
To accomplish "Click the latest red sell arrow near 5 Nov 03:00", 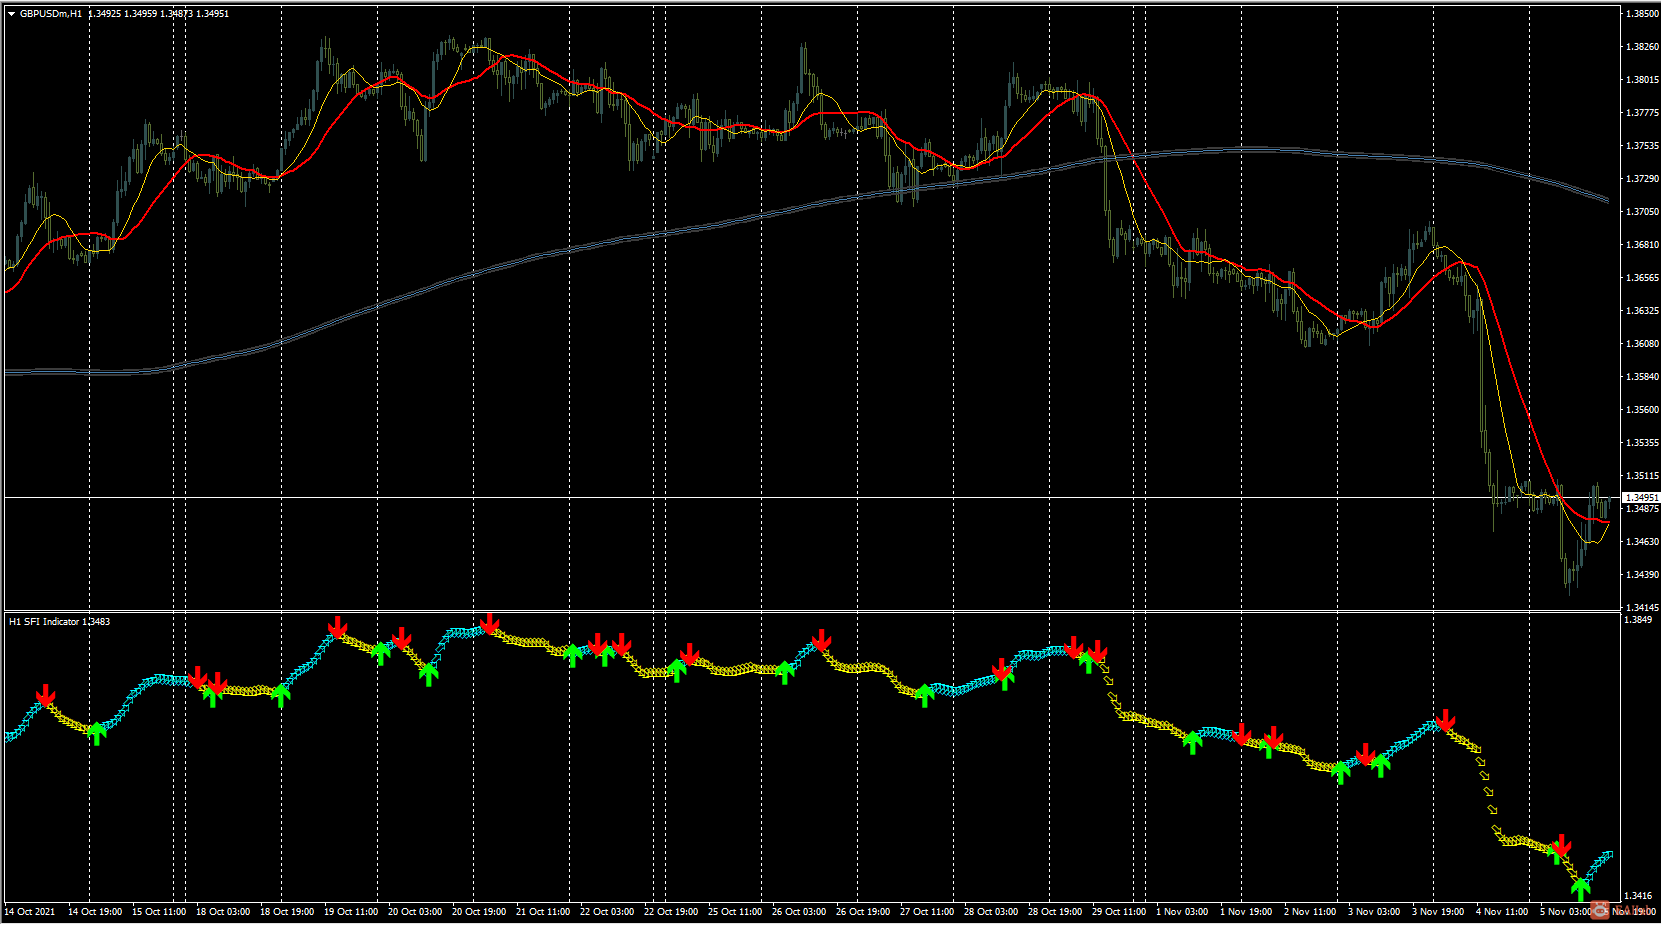I will point(1562,845).
